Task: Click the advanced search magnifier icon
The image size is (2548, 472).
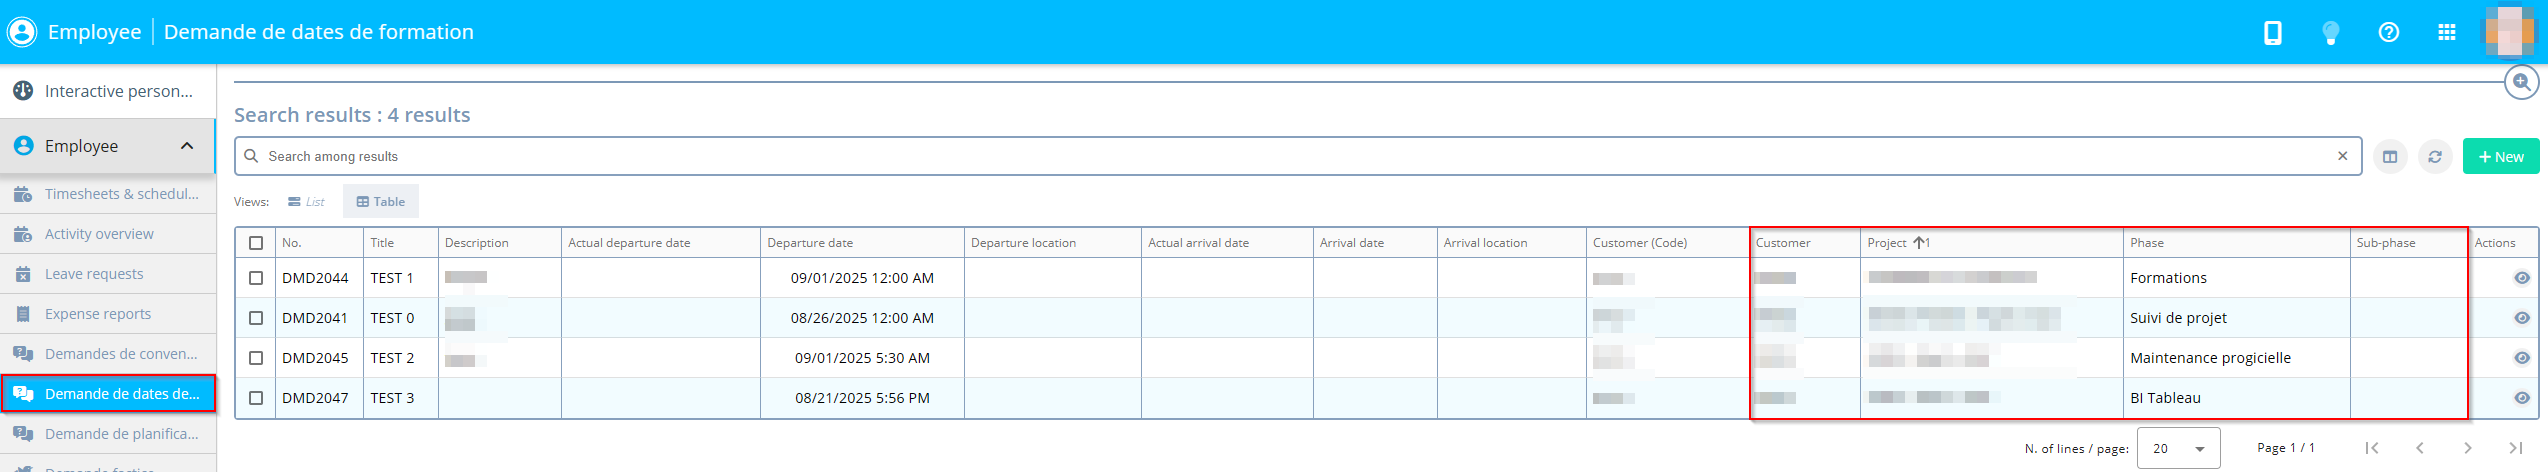Action: [2521, 83]
